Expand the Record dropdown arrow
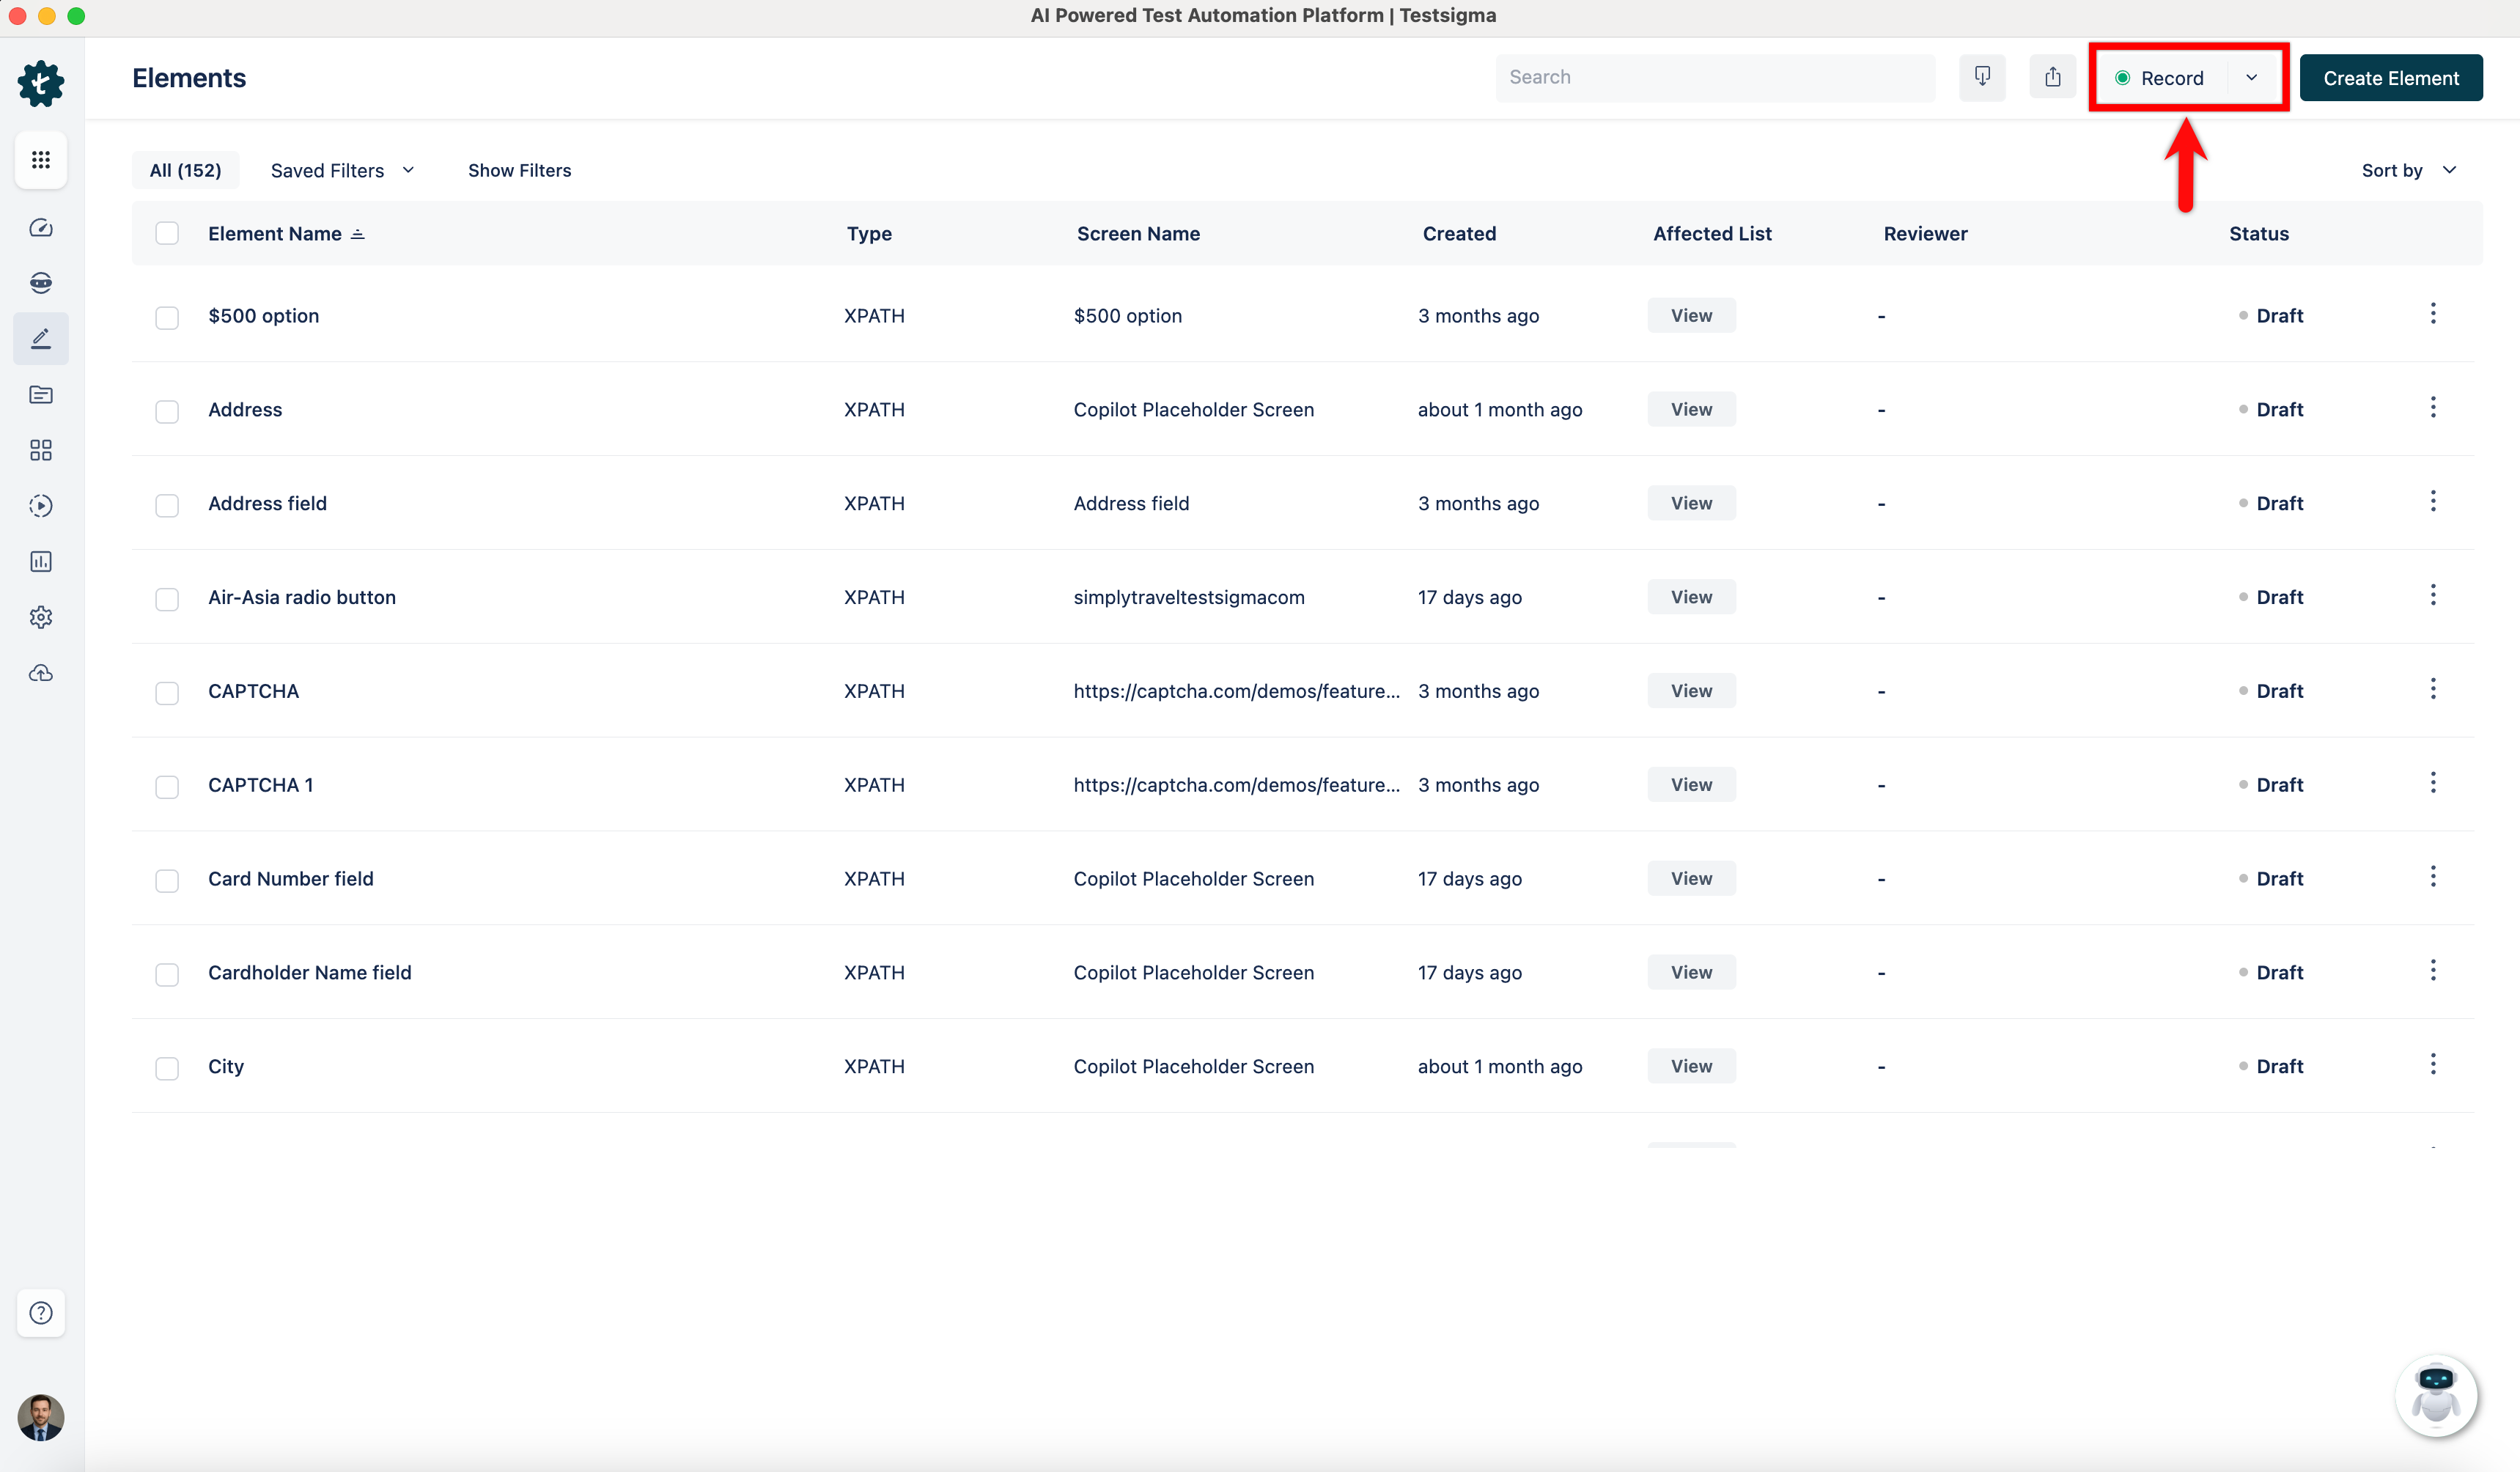This screenshot has width=2520, height=1472. (x=2251, y=78)
